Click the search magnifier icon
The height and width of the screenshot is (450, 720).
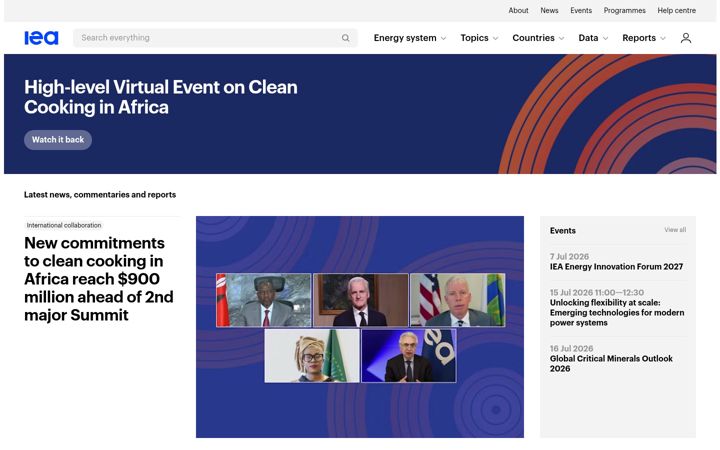click(345, 38)
